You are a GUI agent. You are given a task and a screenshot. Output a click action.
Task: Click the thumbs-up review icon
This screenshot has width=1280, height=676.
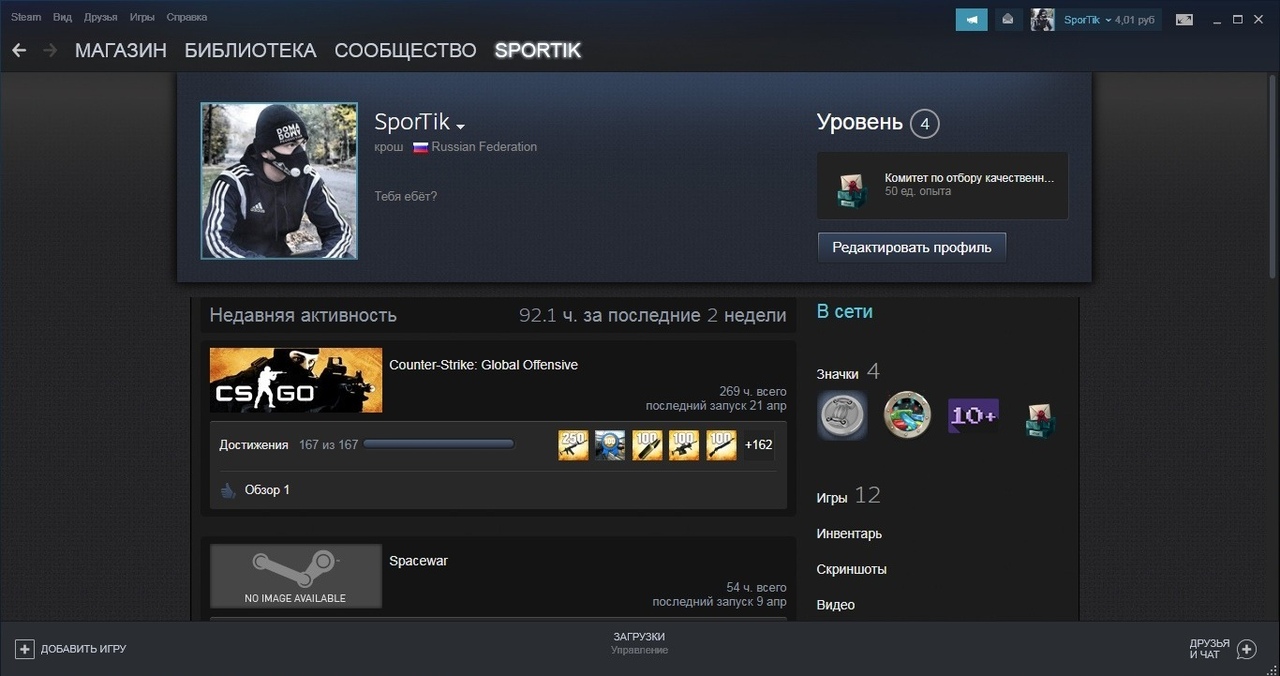point(228,490)
